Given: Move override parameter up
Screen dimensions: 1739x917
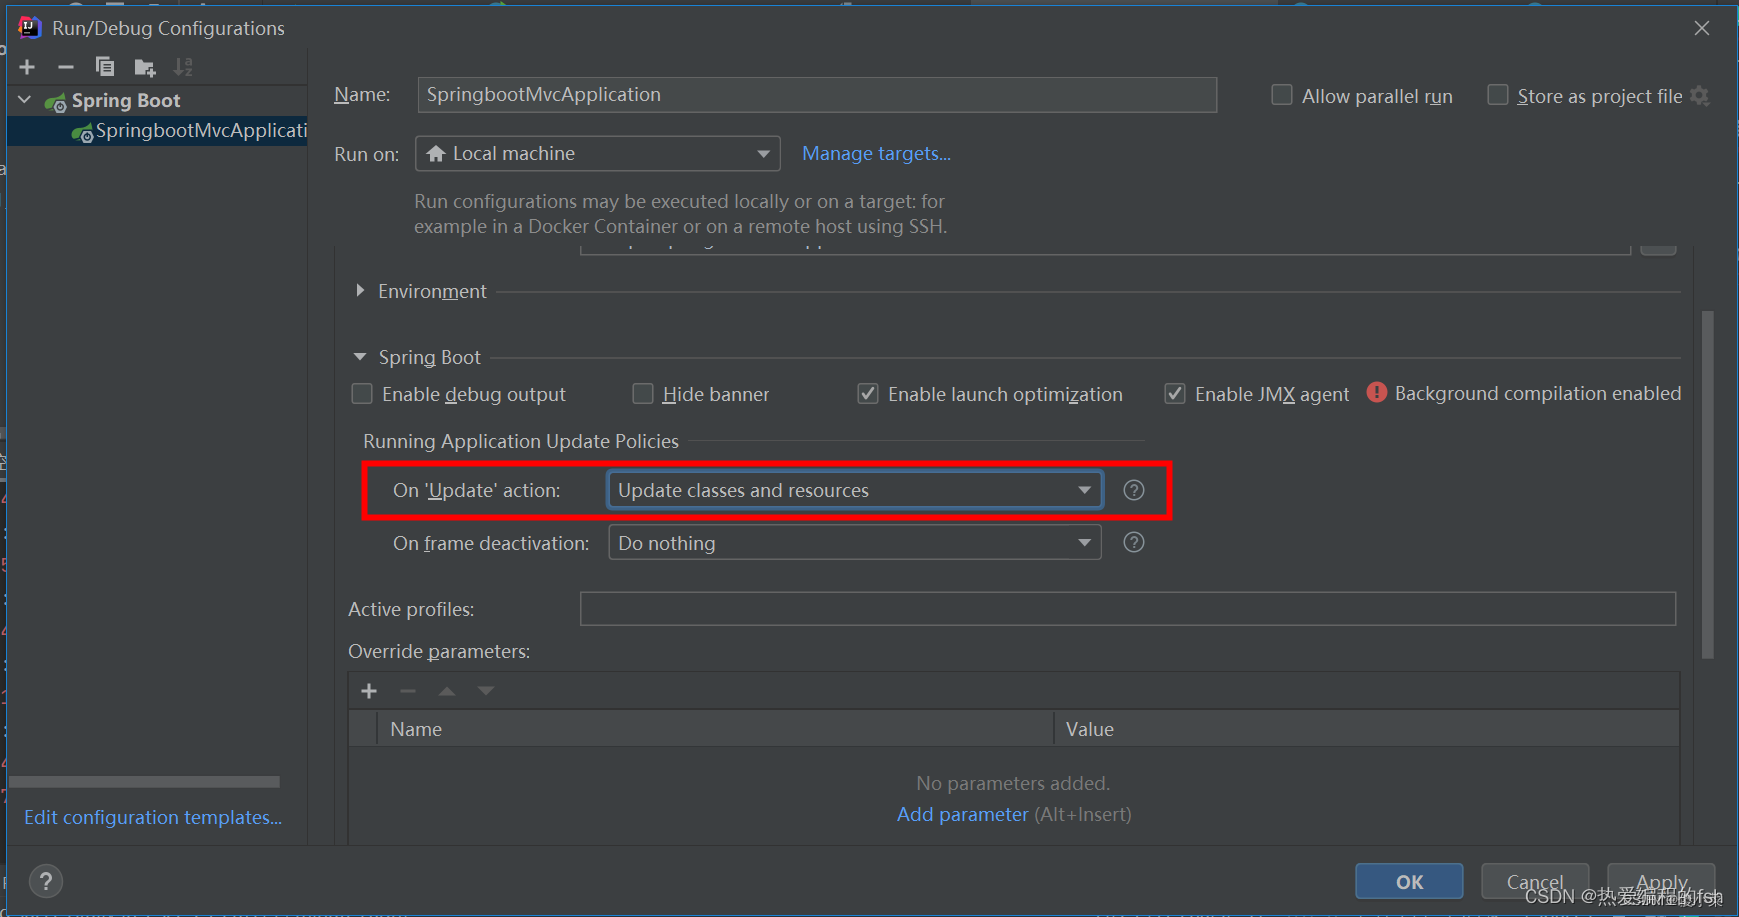Looking at the screenshot, I should click(447, 691).
